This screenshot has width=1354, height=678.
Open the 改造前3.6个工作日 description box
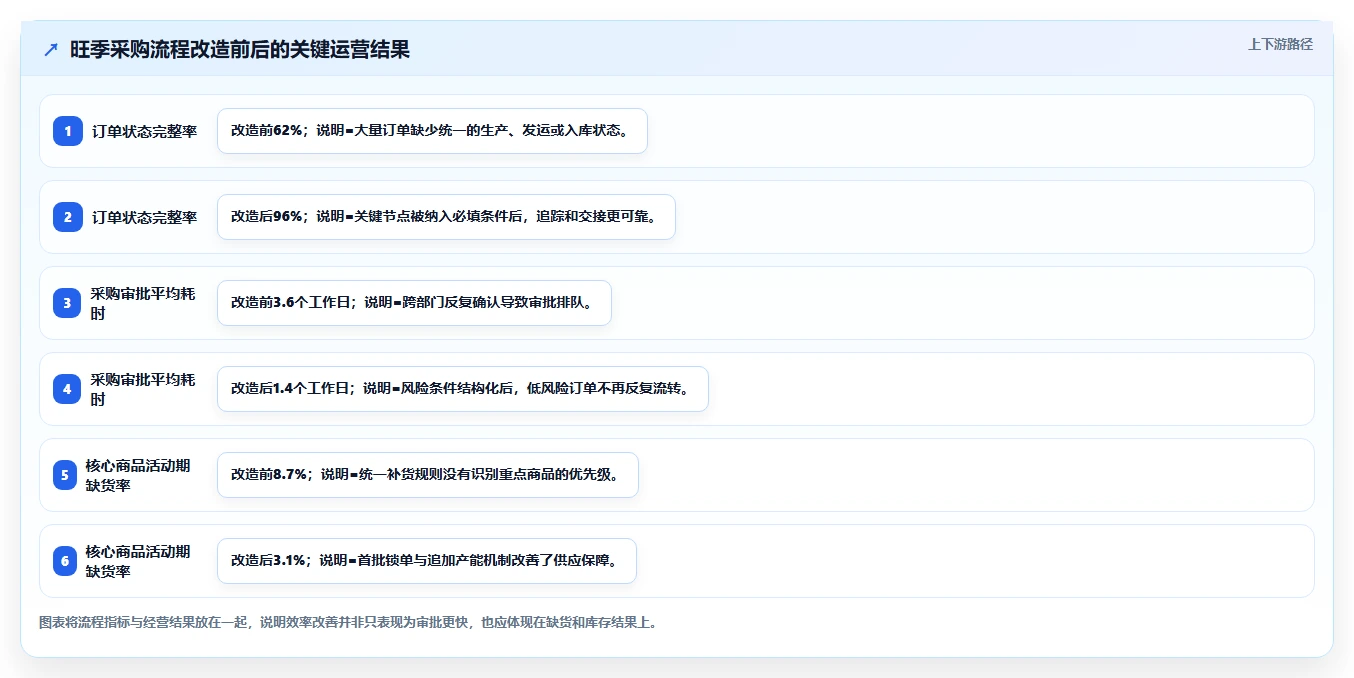pos(414,303)
